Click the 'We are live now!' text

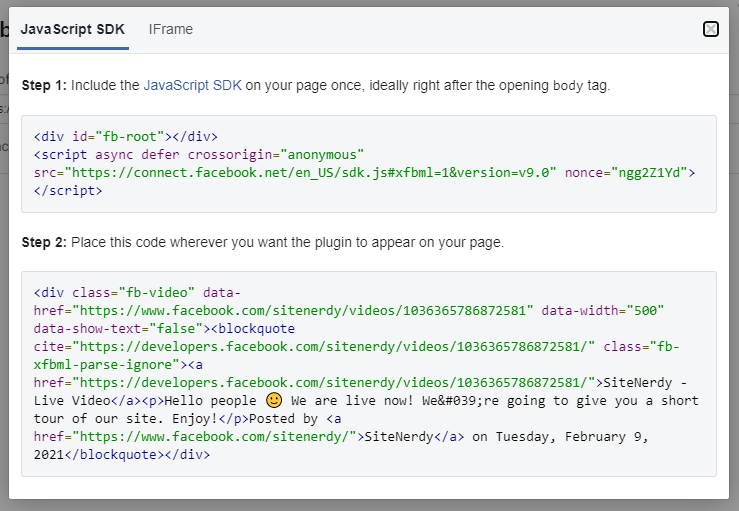point(352,401)
